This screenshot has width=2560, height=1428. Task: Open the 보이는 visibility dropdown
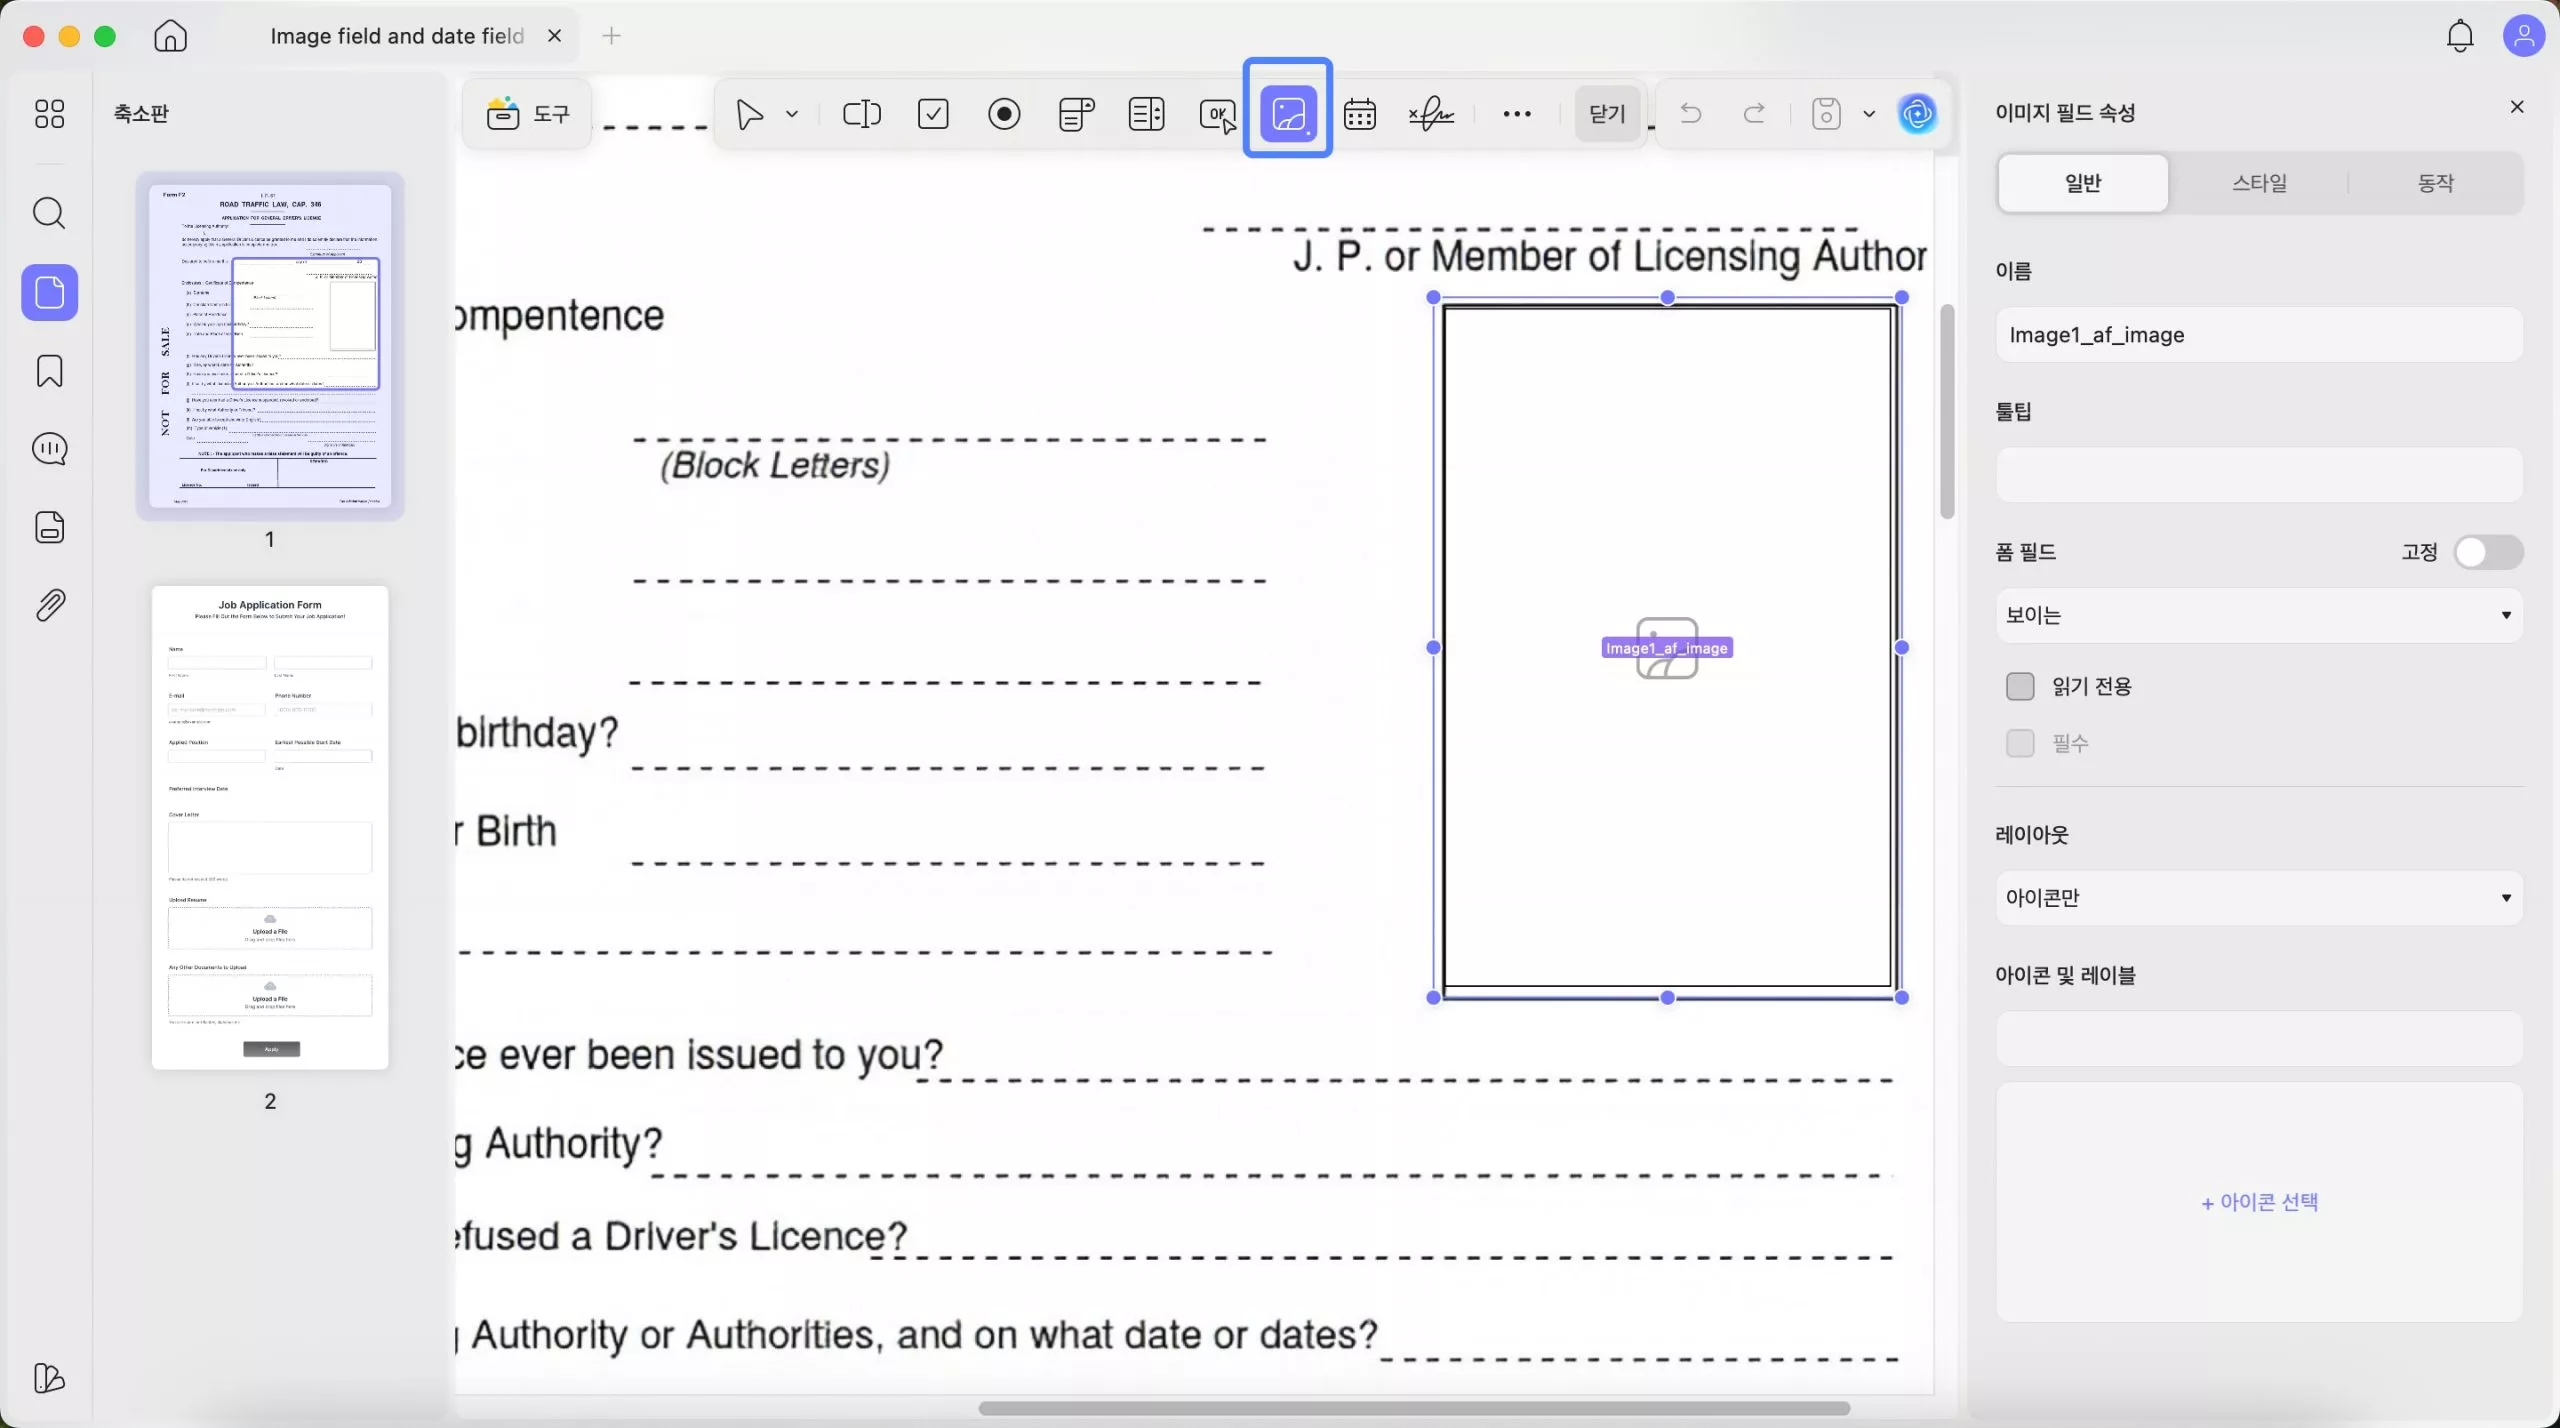click(2257, 615)
